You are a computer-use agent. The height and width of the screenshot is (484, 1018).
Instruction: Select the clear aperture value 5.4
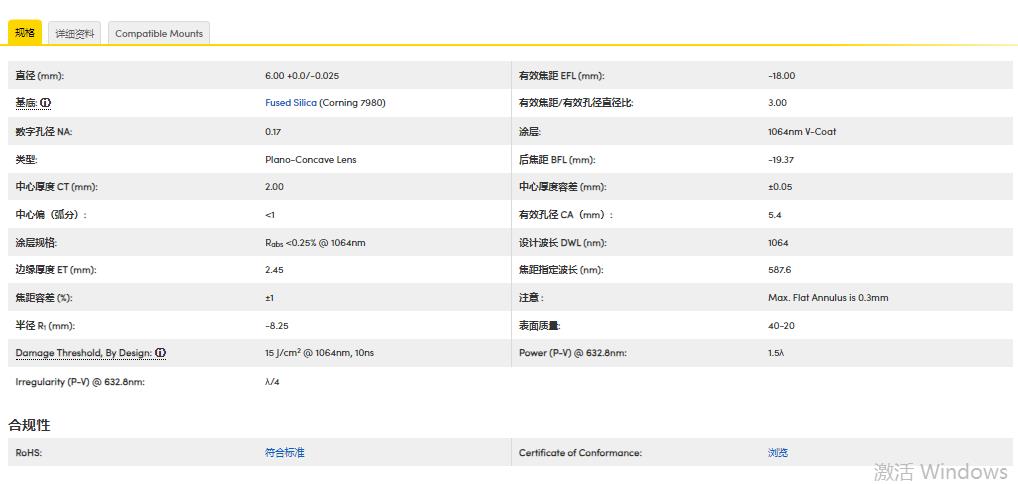point(774,214)
